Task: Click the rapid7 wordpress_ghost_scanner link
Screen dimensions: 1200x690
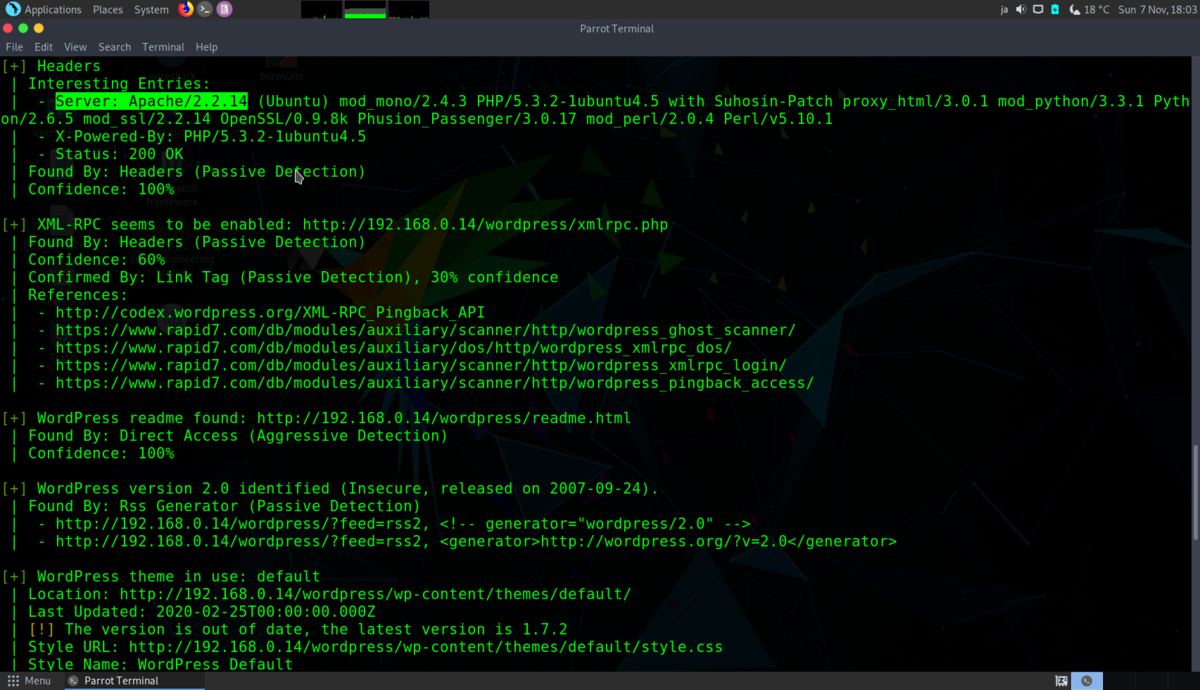Action: coord(425,330)
